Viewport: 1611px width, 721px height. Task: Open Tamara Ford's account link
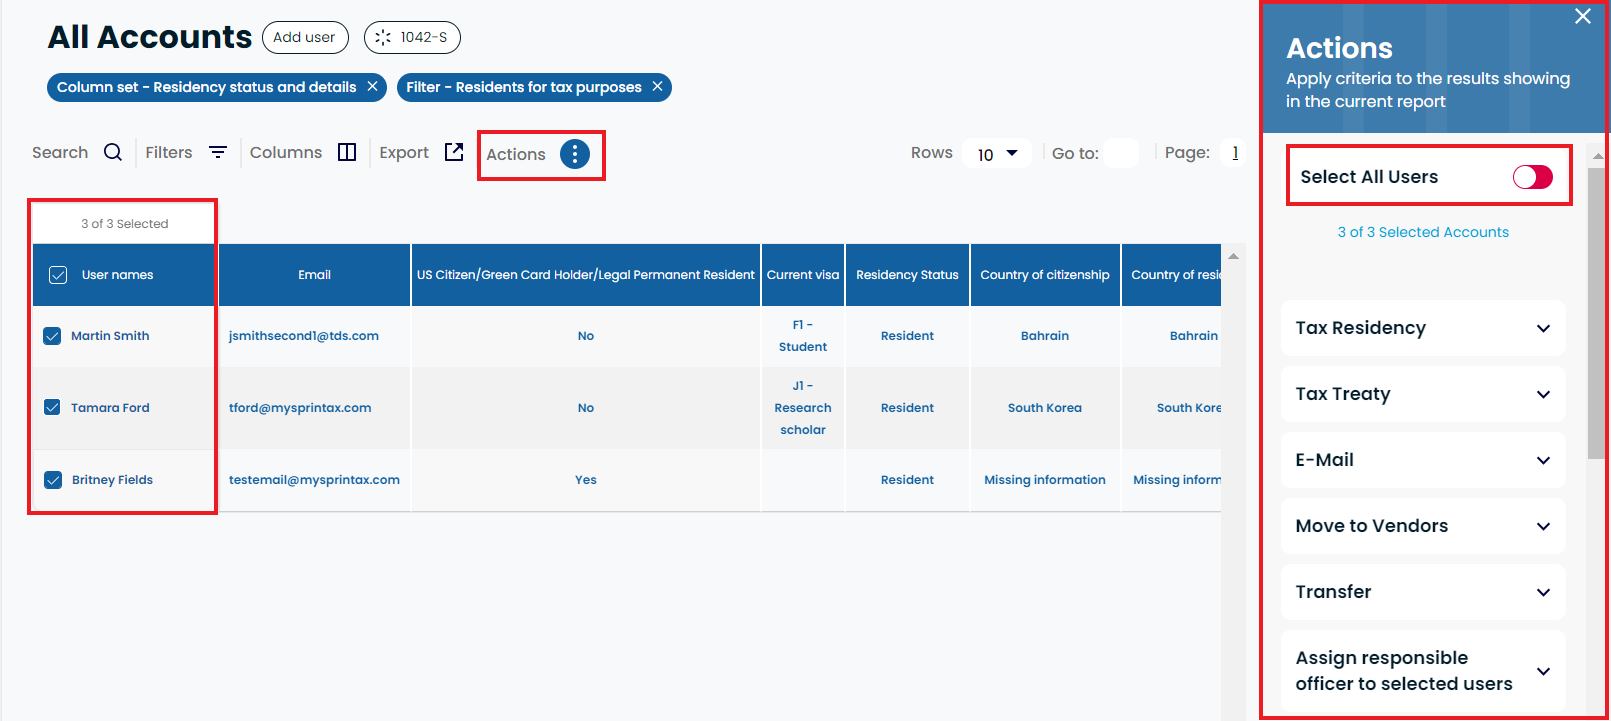click(x=110, y=408)
